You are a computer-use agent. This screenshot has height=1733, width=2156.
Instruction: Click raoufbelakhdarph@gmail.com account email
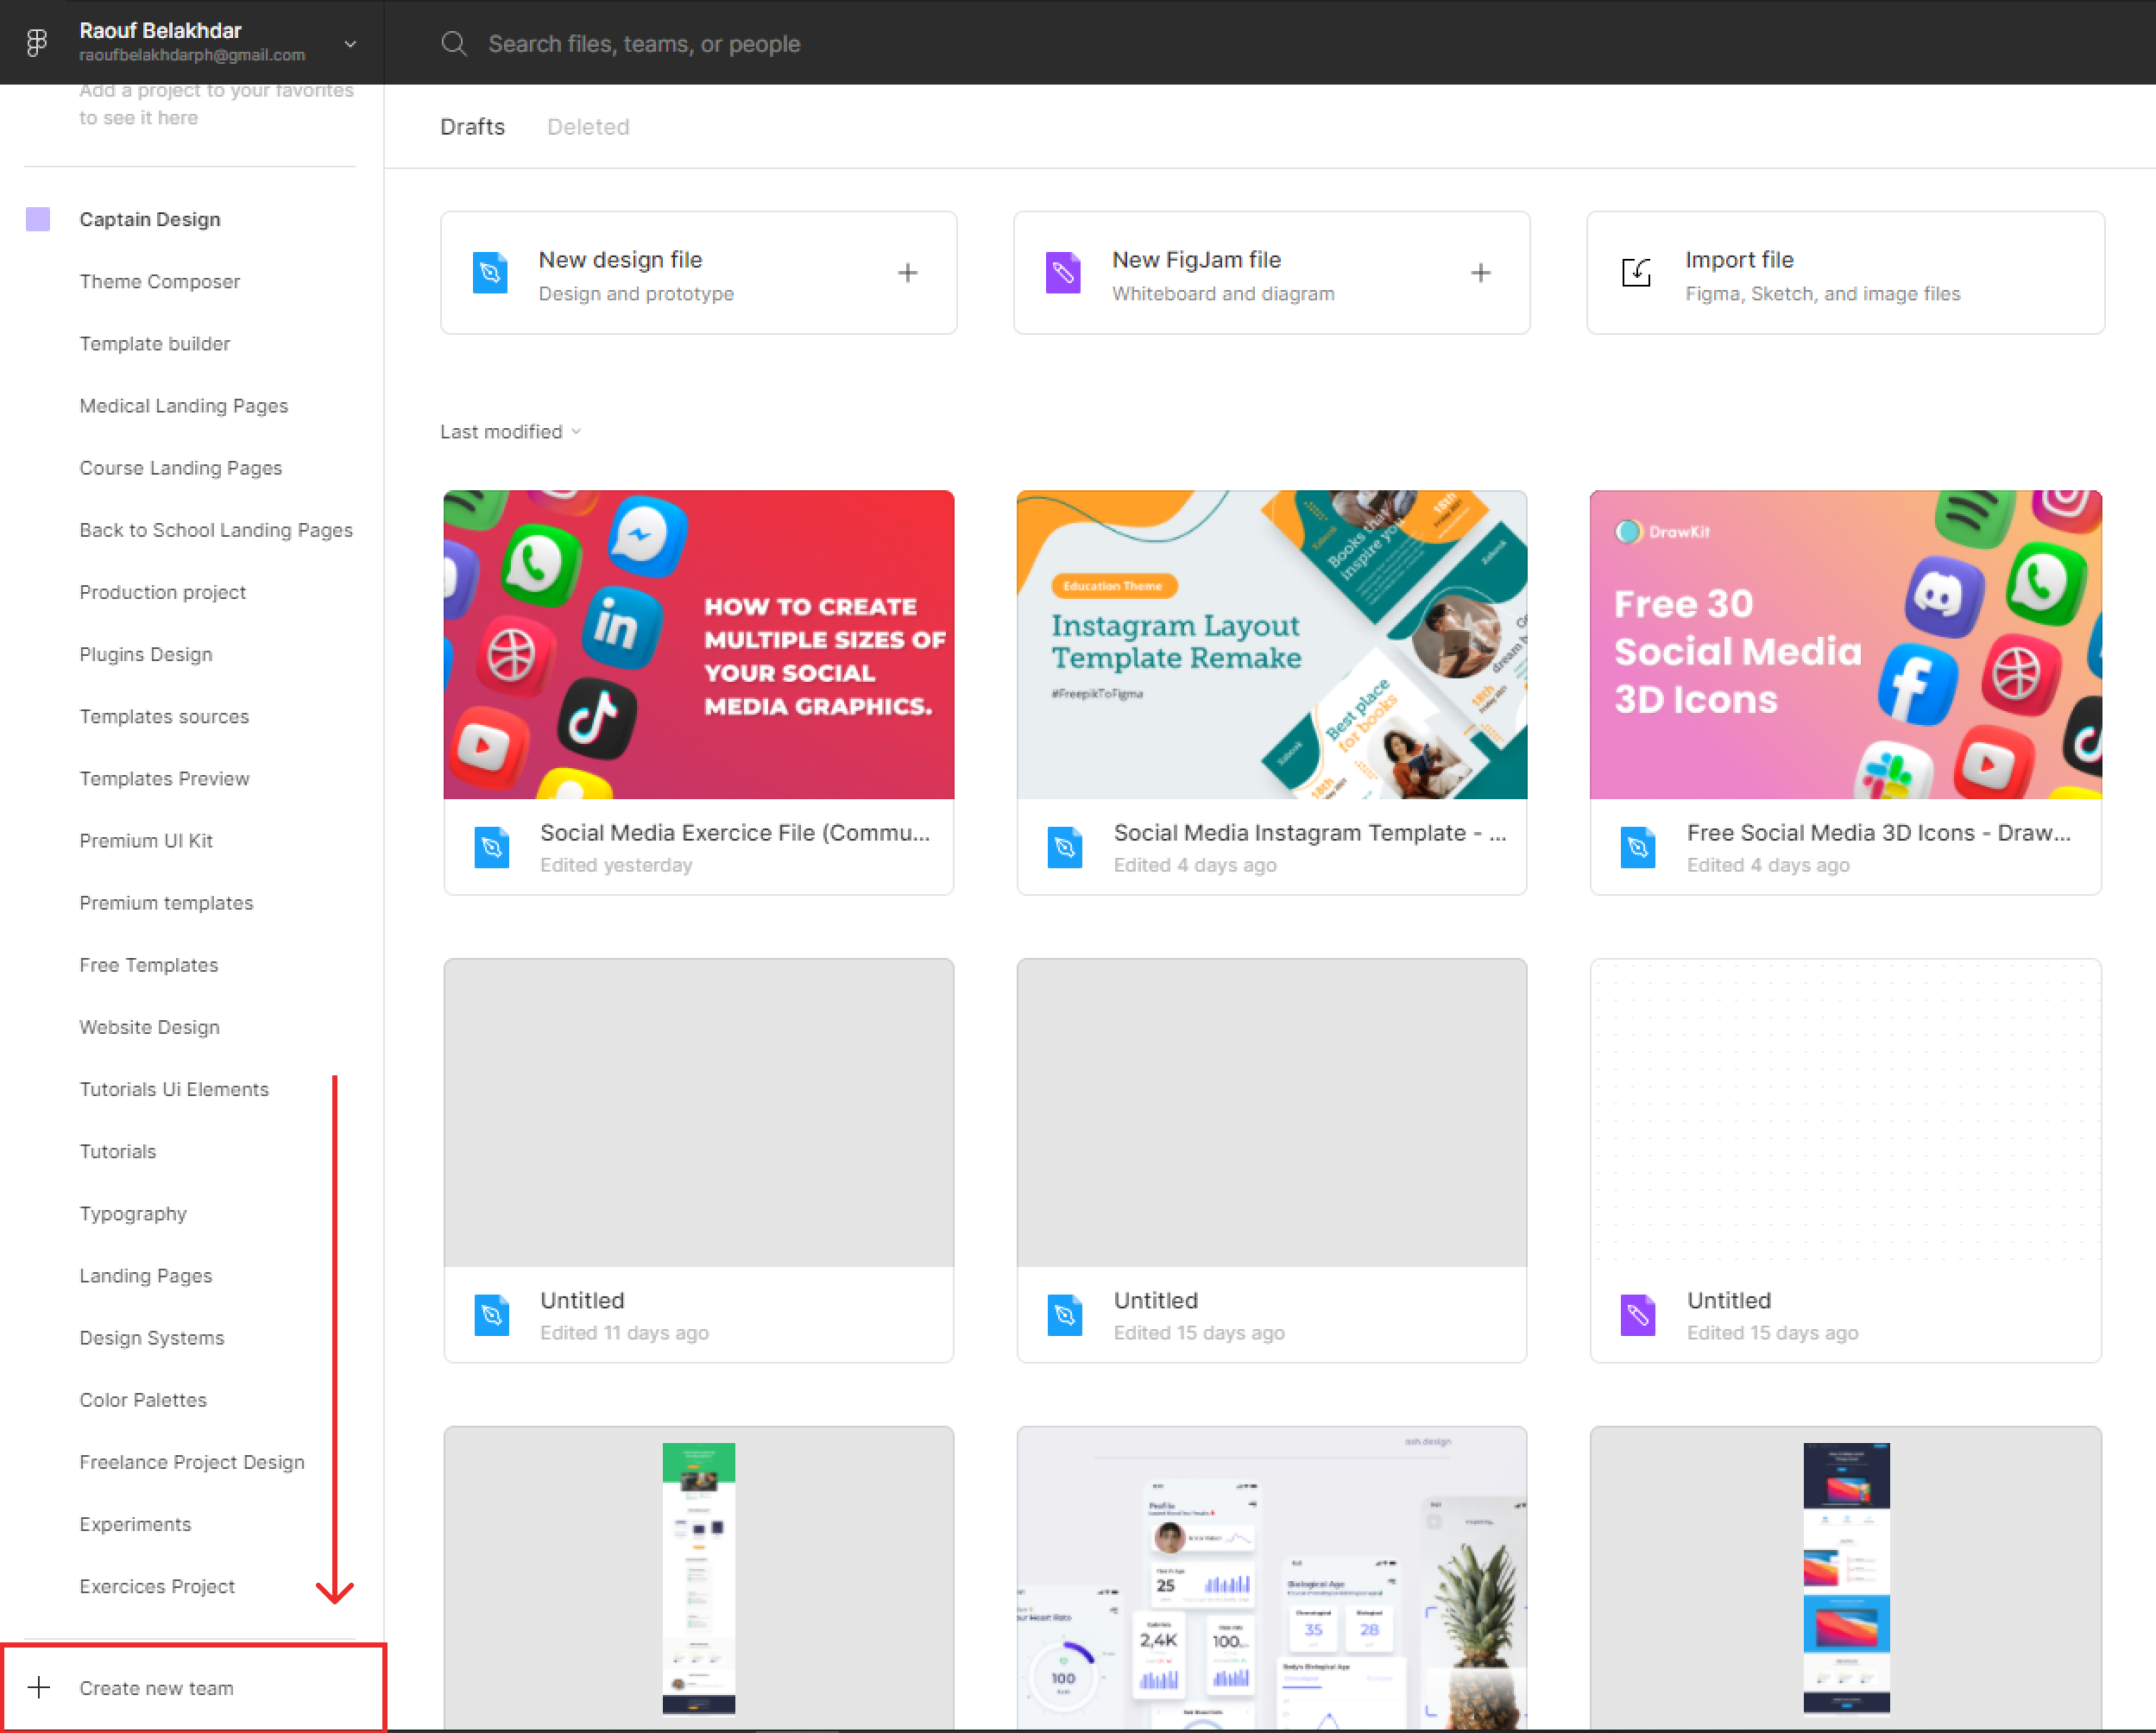(x=192, y=55)
